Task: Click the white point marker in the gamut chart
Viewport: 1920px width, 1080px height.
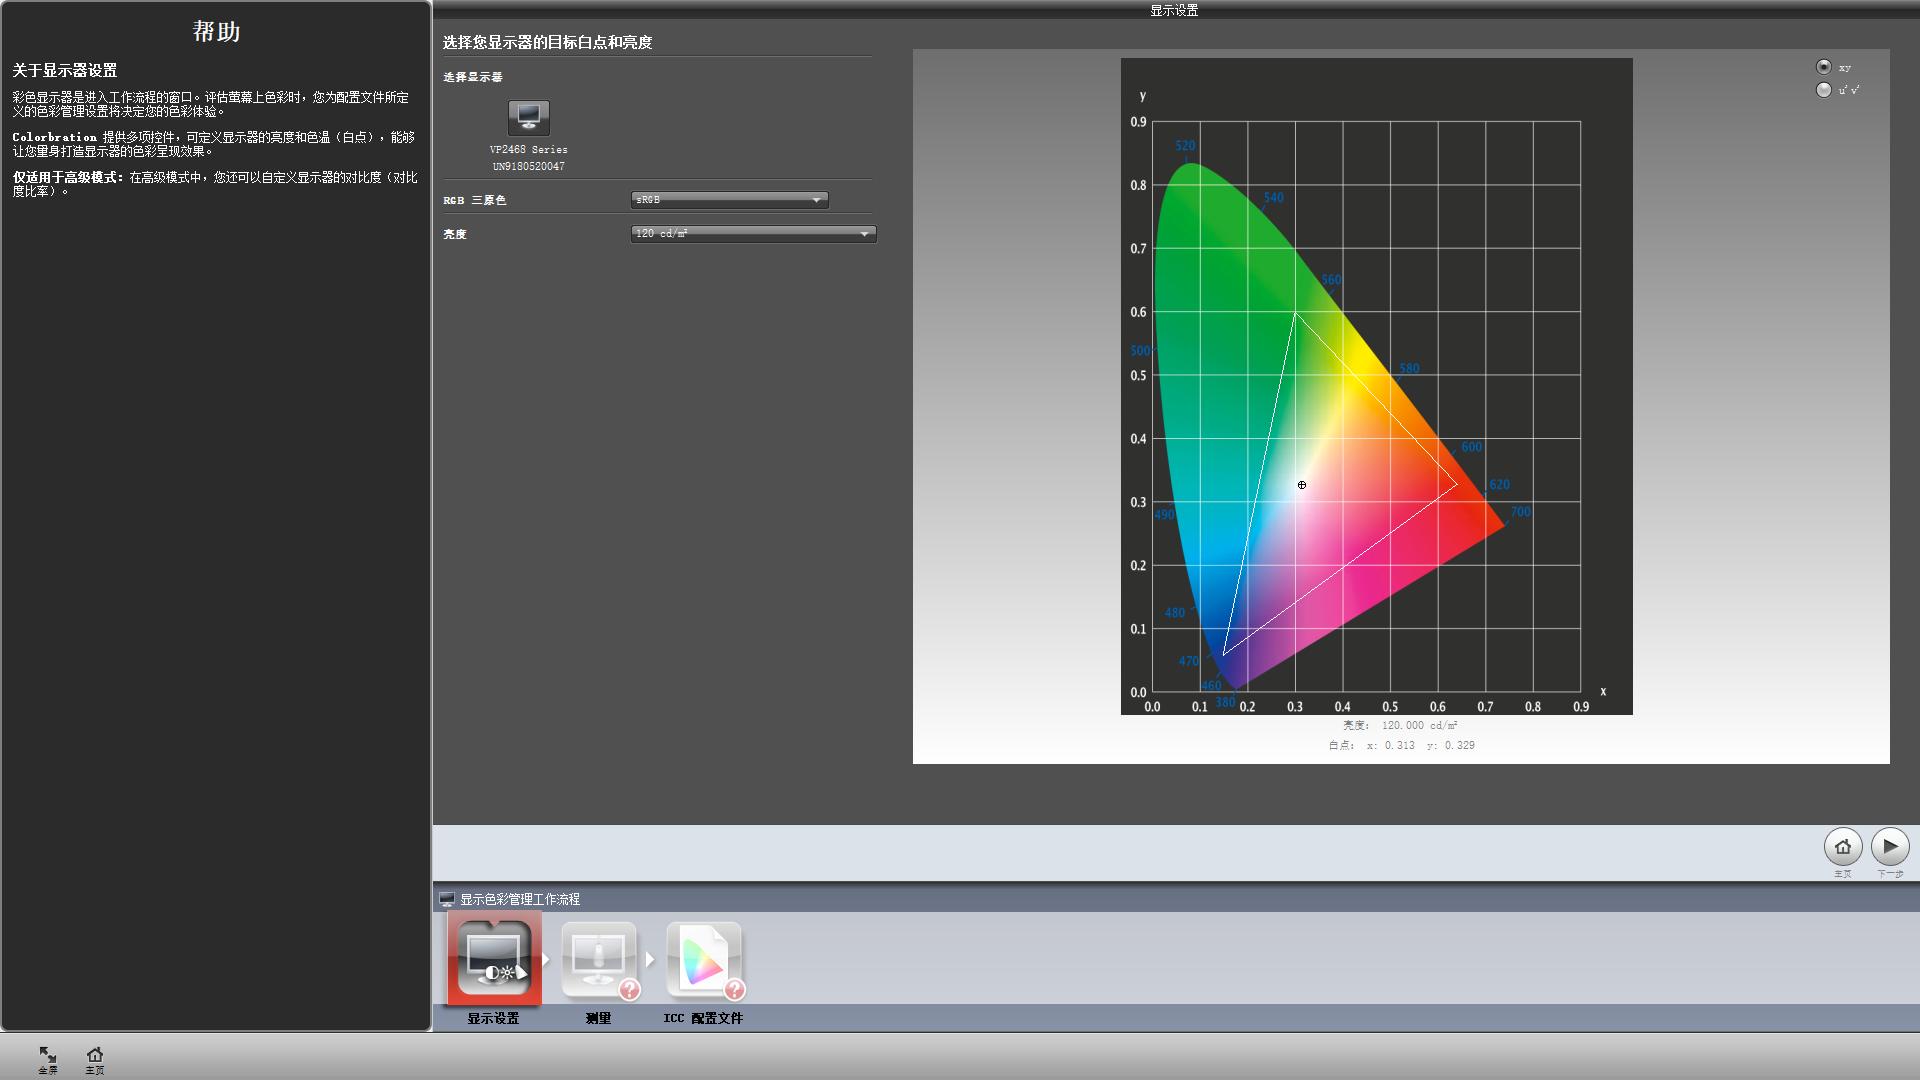Action: 1302,485
